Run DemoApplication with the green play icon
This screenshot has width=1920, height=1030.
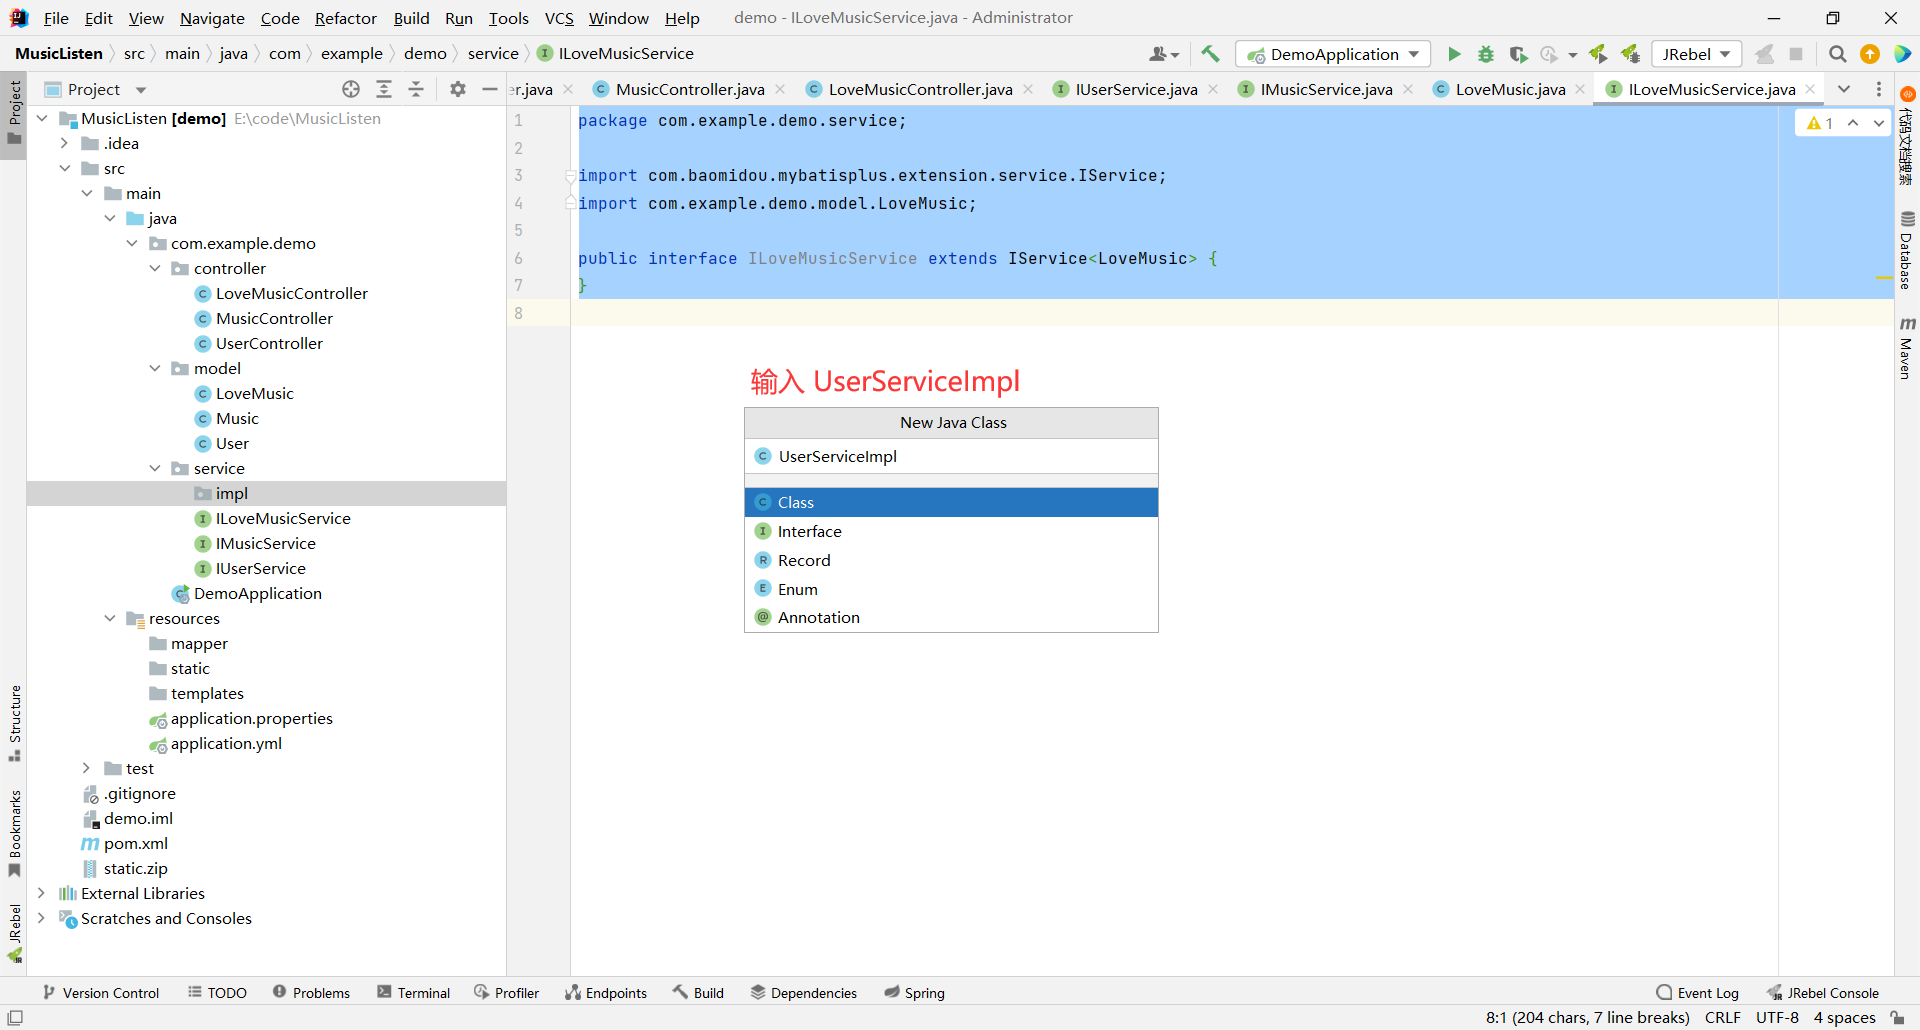tap(1454, 54)
